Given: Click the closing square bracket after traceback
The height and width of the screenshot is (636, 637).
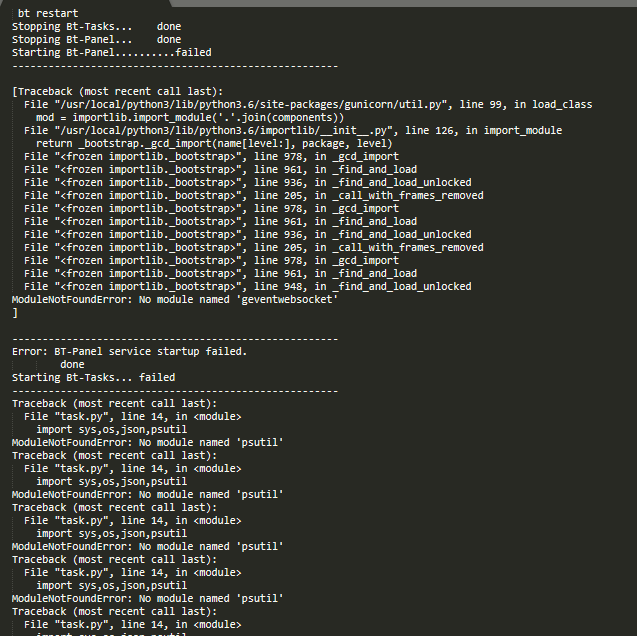Looking at the screenshot, I should click(x=15, y=313).
